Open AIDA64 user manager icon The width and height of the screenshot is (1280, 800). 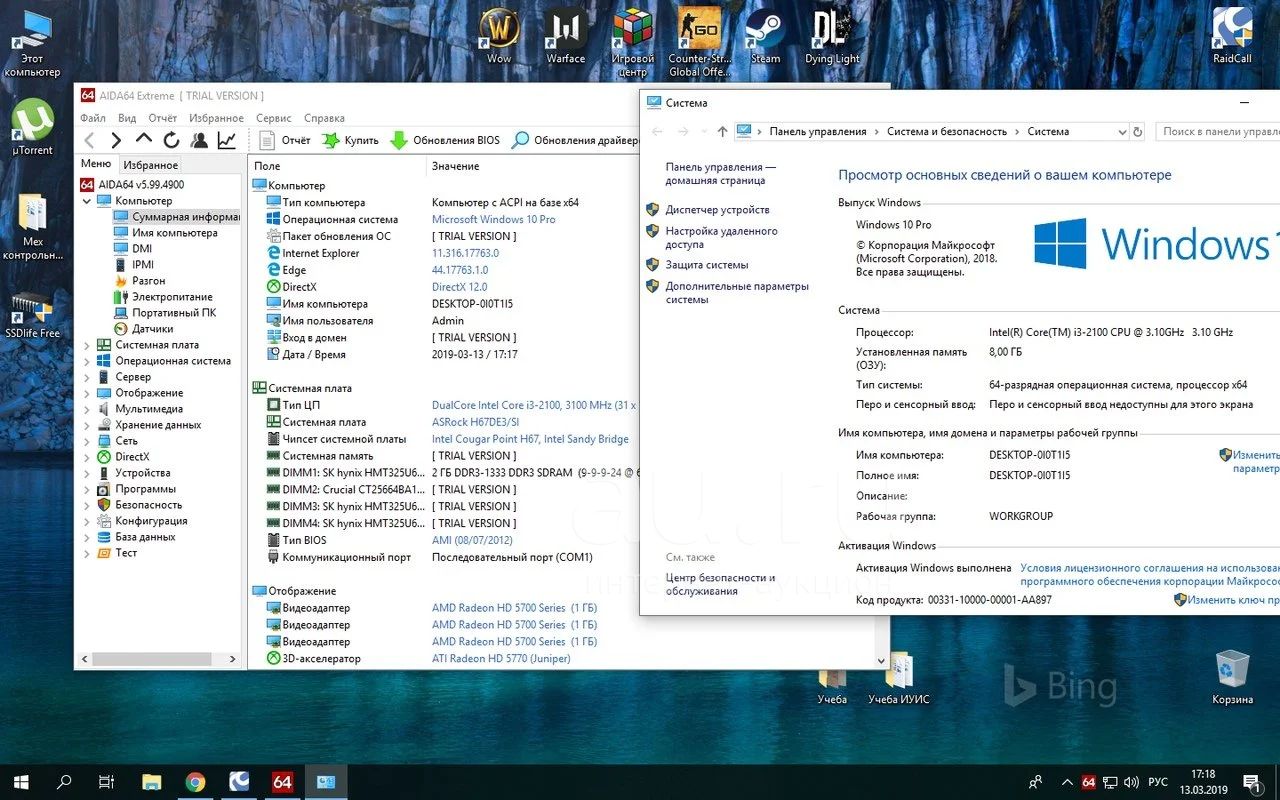pos(199,140)
